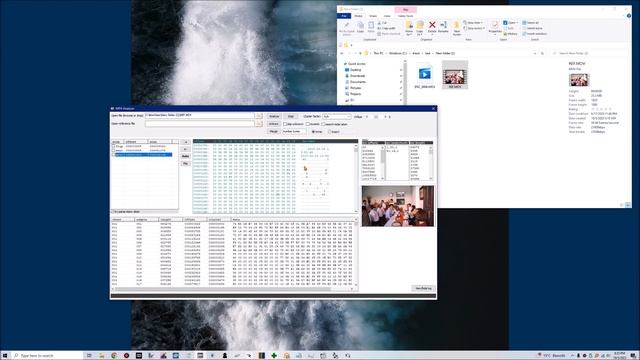The height and width of the screenshot is (360, 640).
Task: Click Copy path in Explorer ribbon
Action: tap(386, 28)
